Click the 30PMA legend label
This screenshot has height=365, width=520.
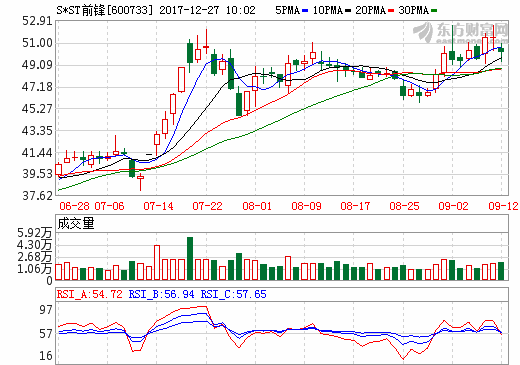point(413,10)
